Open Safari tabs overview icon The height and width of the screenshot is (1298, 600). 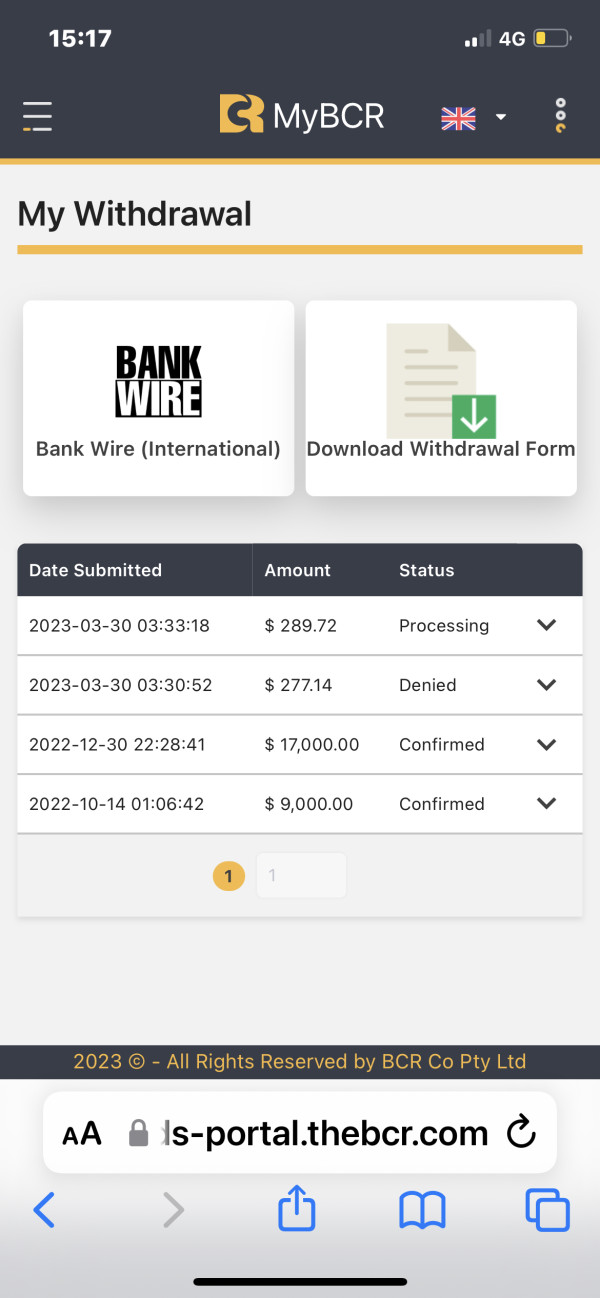[x=547, y=1211]
